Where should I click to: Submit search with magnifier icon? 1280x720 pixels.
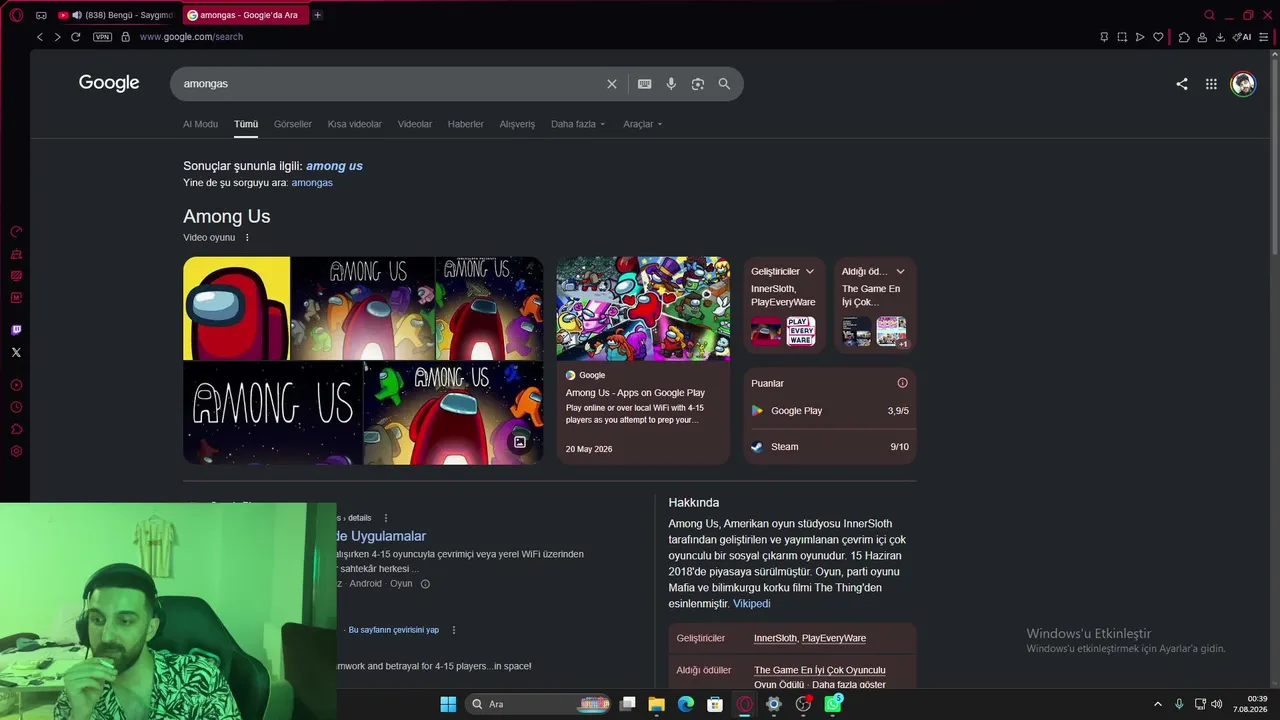(x=724, y=84)
